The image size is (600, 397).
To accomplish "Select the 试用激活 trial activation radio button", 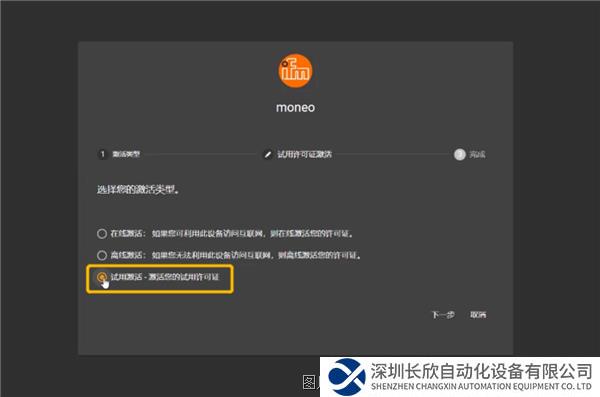I will 102,276.
